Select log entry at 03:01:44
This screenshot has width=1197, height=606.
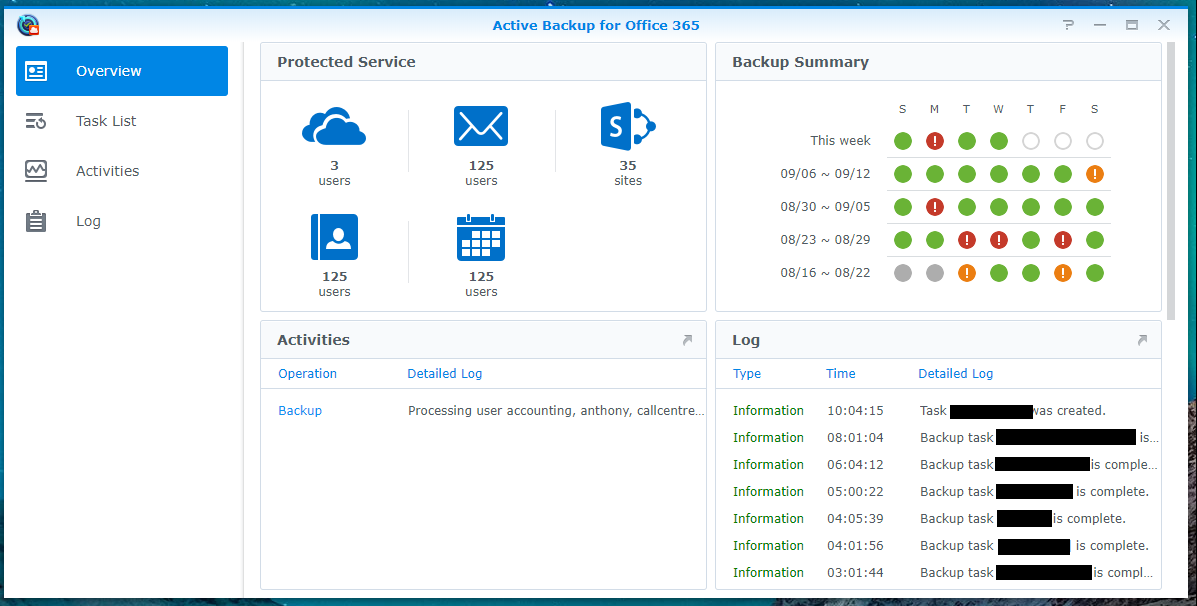[x=938, y=572]
